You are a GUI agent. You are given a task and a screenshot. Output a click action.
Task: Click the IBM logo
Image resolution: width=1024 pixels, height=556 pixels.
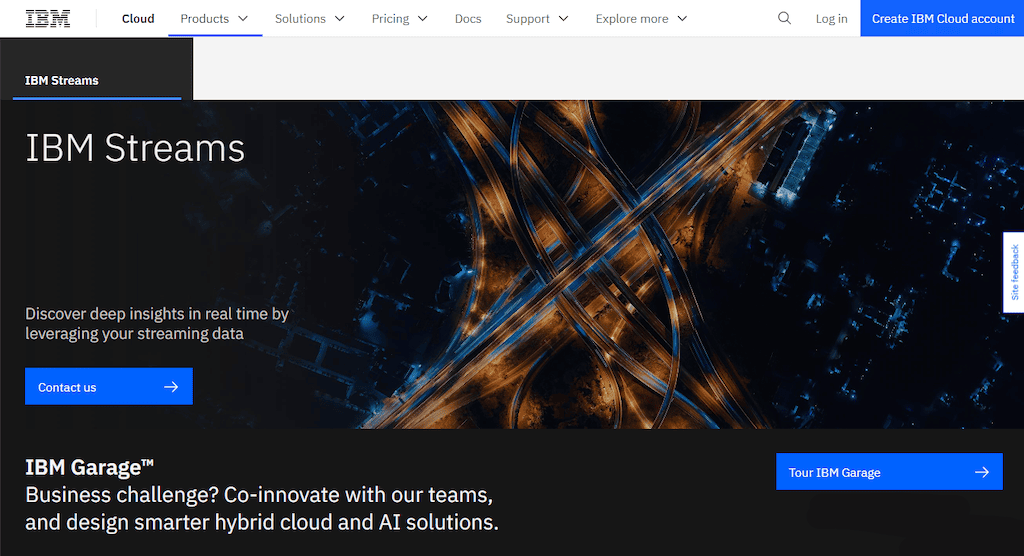(x=48, y=18)
